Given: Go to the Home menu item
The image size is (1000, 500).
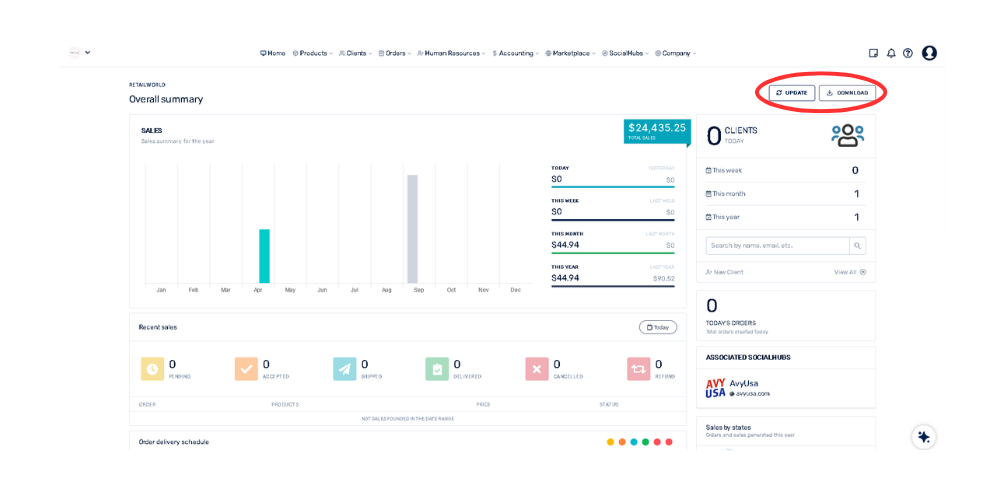Looking at the screenshot, I should point(272,53).
